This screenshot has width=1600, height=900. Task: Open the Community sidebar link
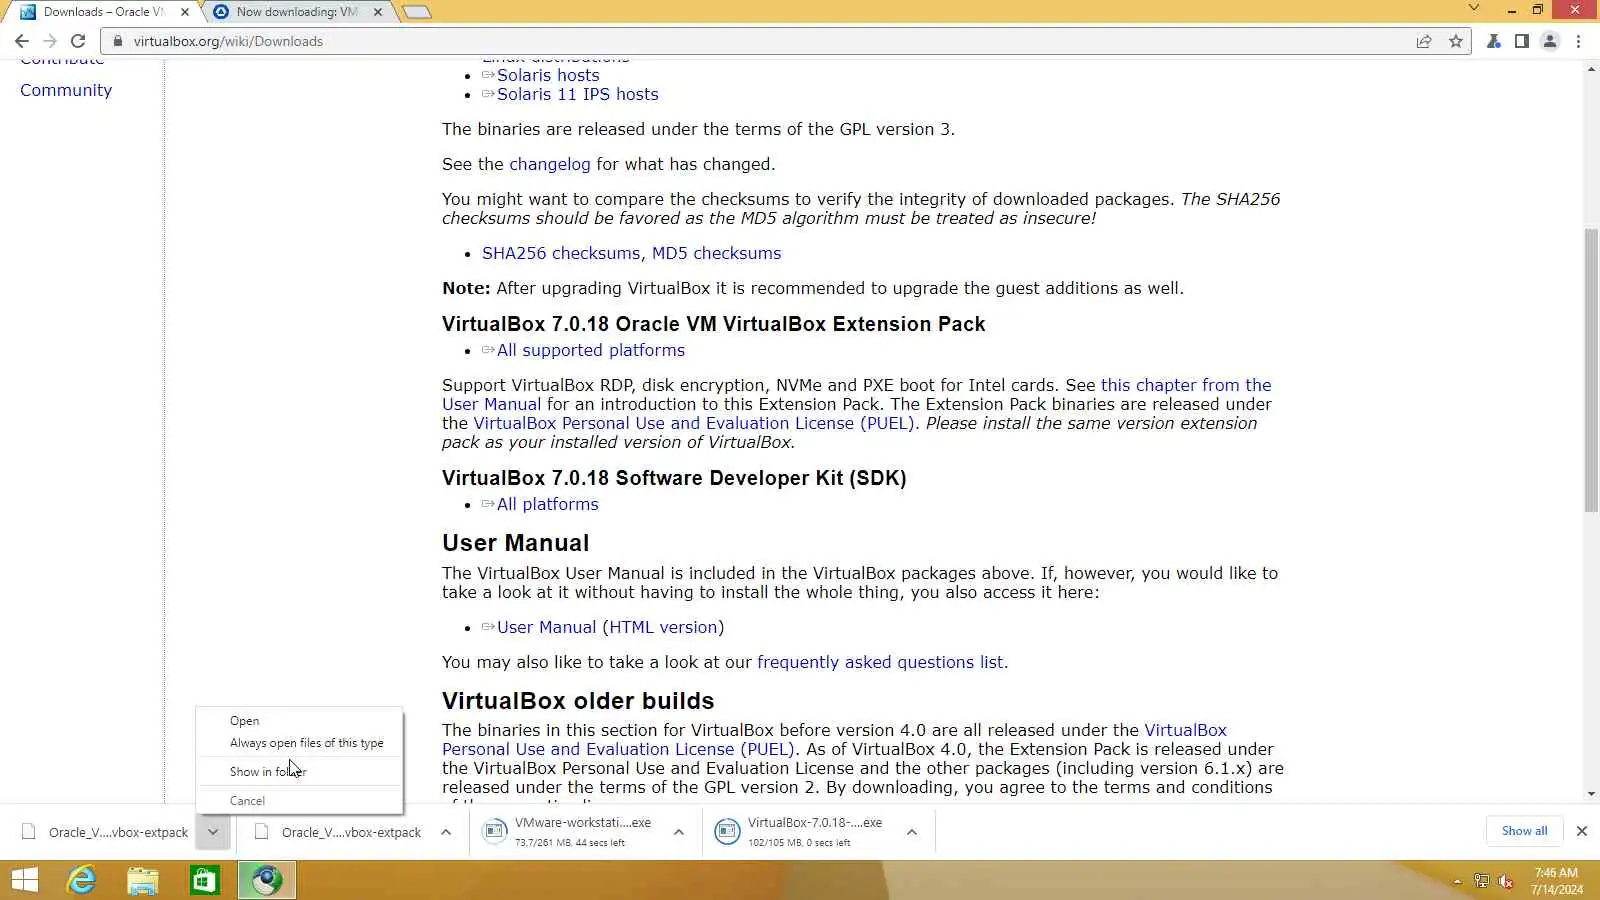pos(66,90)
